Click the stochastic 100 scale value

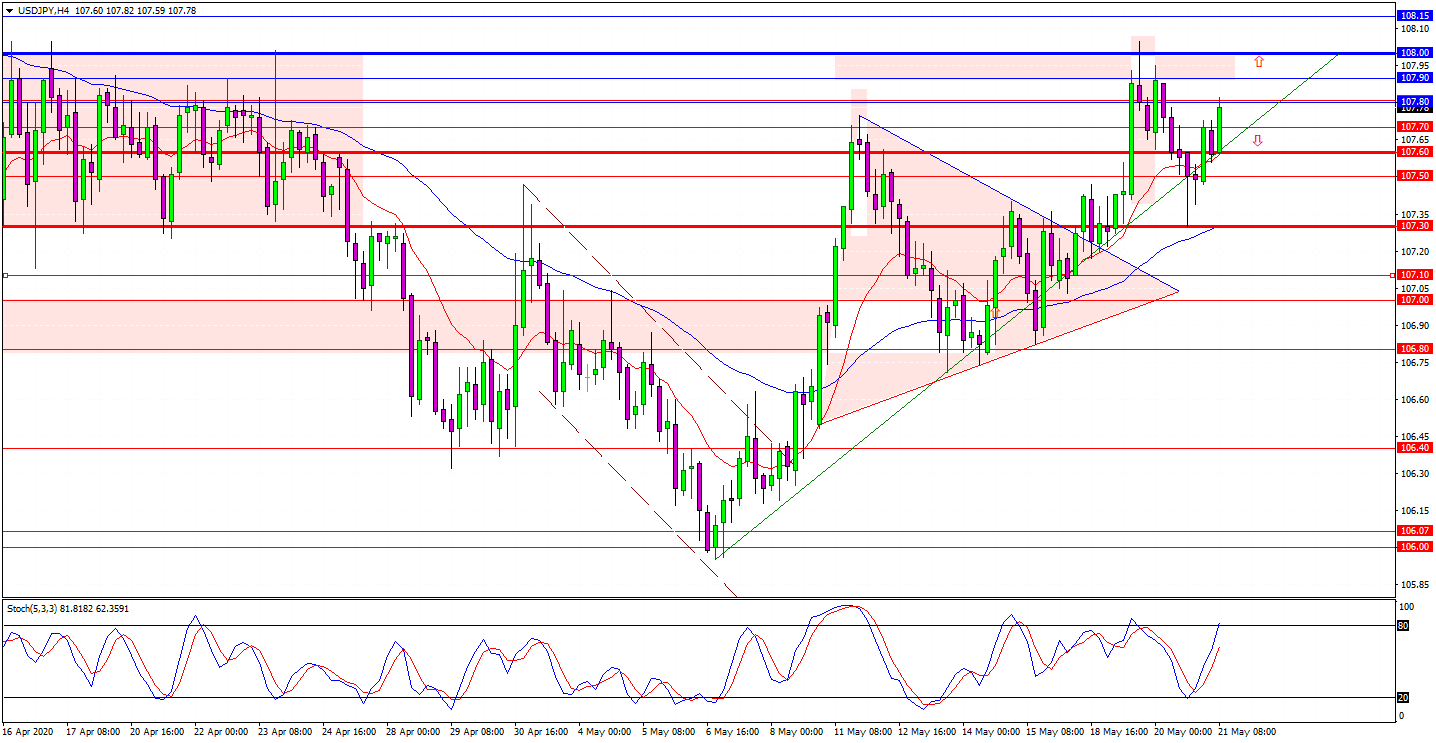[1405, 607]
